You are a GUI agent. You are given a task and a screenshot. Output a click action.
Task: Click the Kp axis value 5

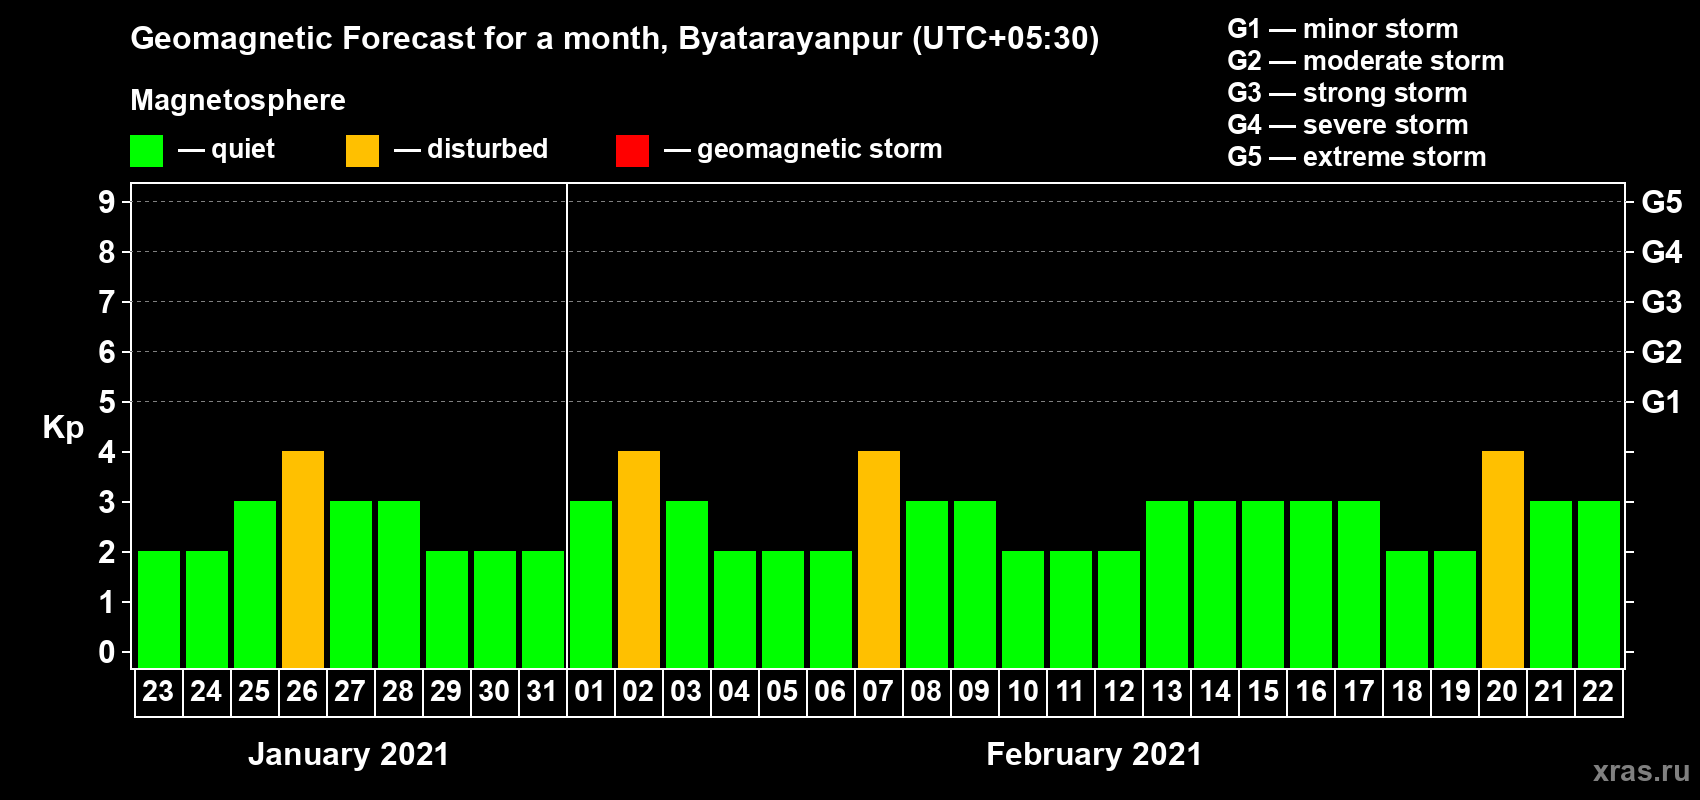tap(107, 402)
